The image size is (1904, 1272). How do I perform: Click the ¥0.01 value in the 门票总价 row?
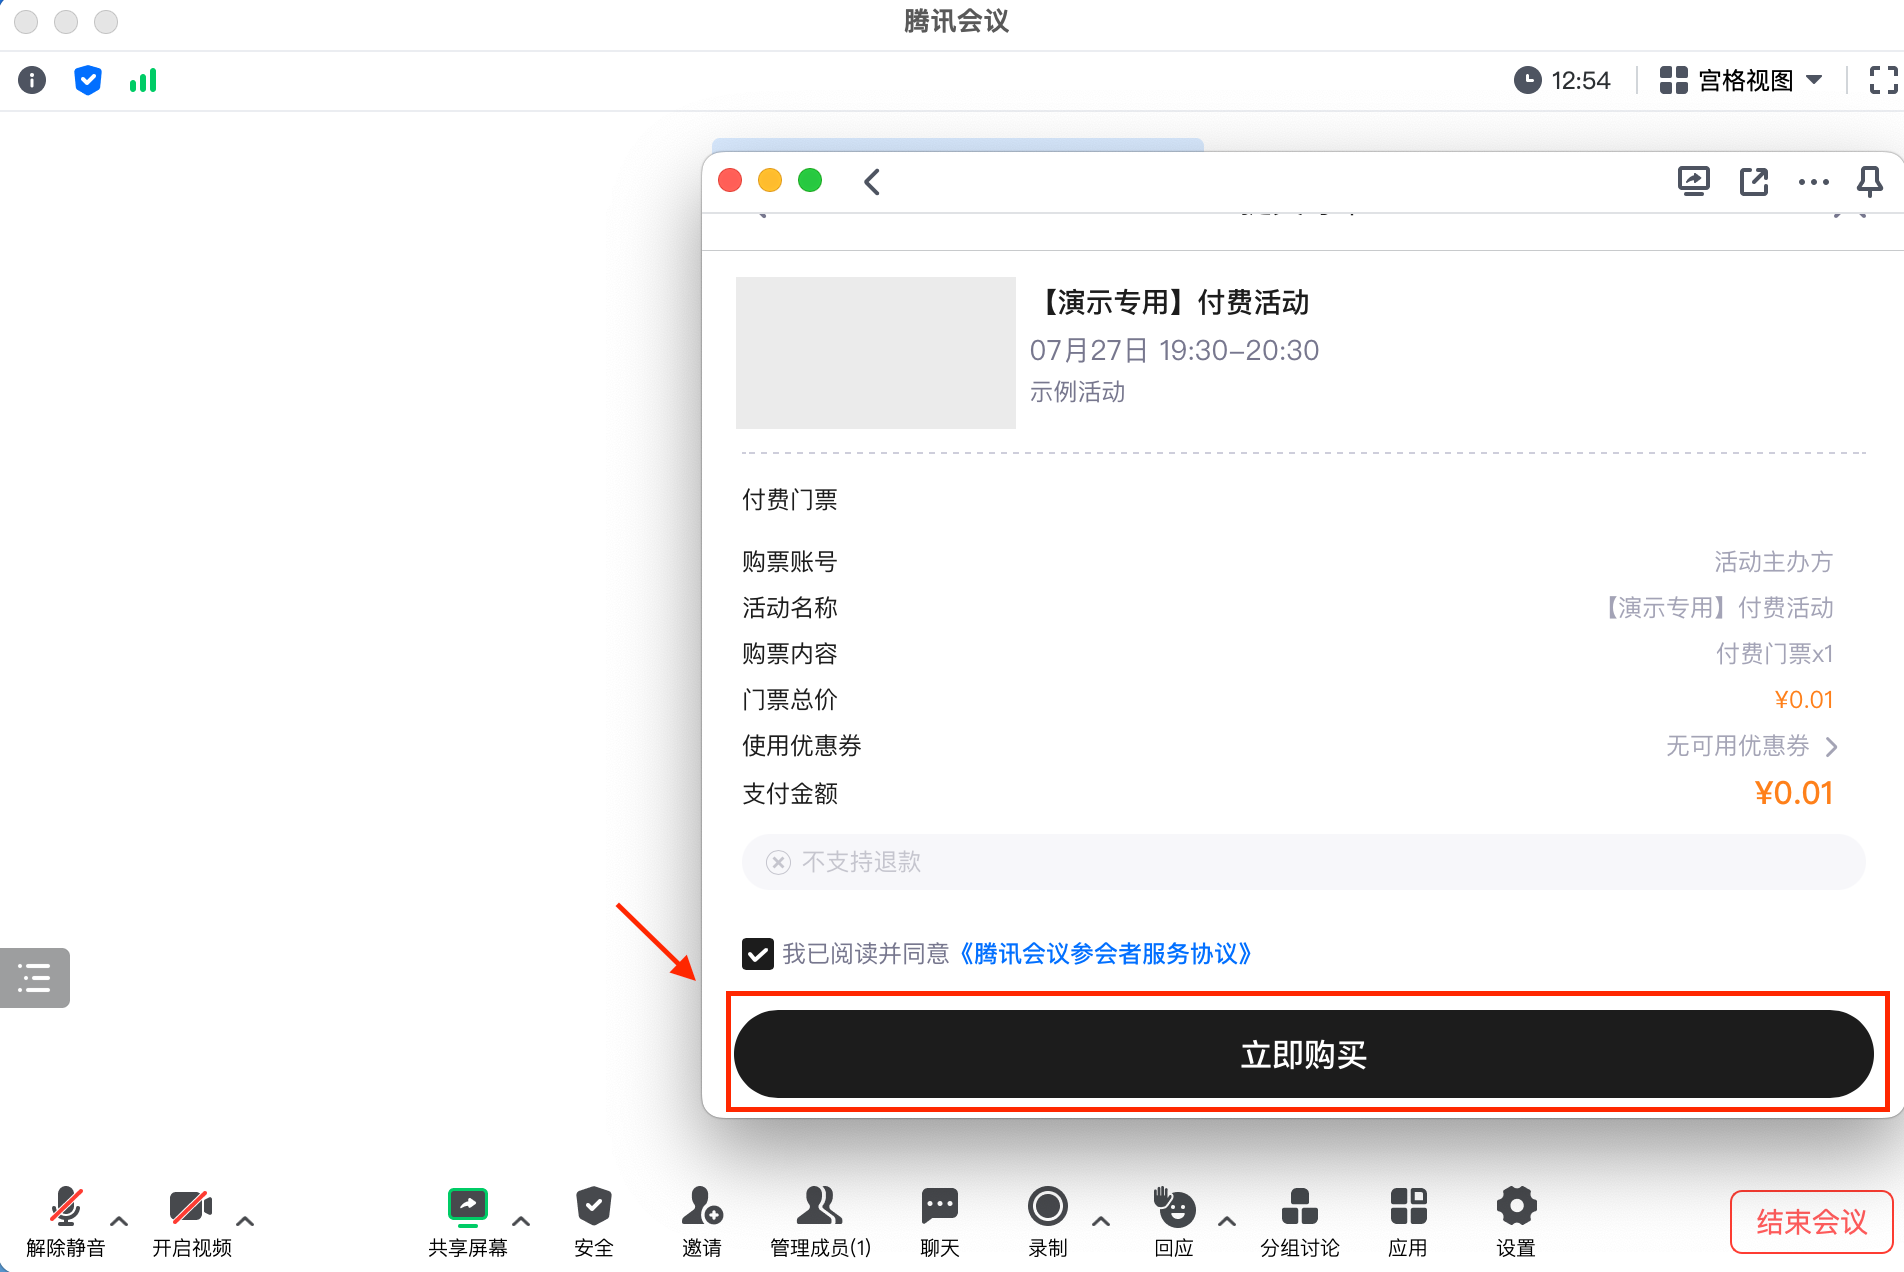1804,700
